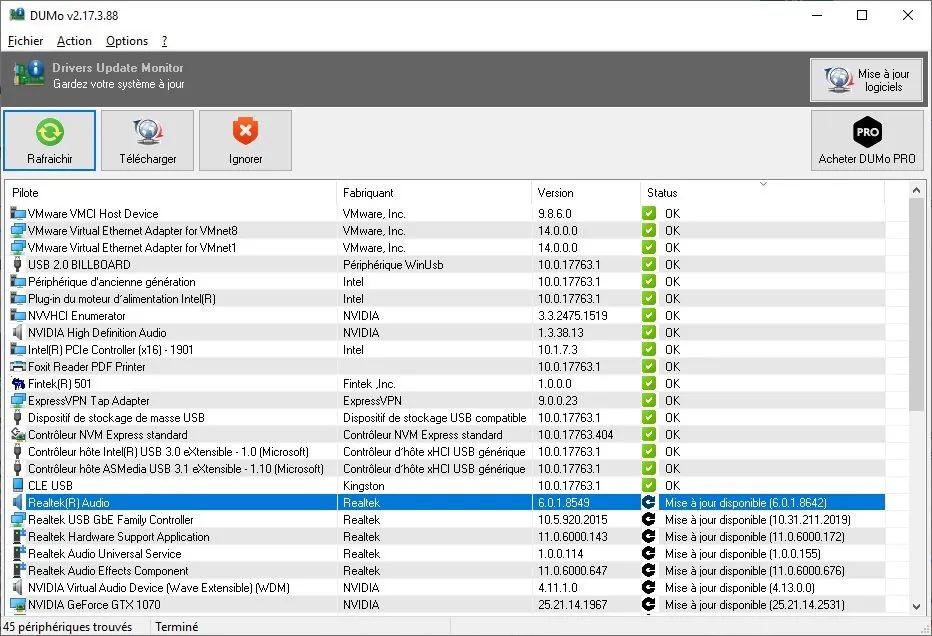Open the Fichier menu
This screenshot has height=636, width=932.
[26, 41]
